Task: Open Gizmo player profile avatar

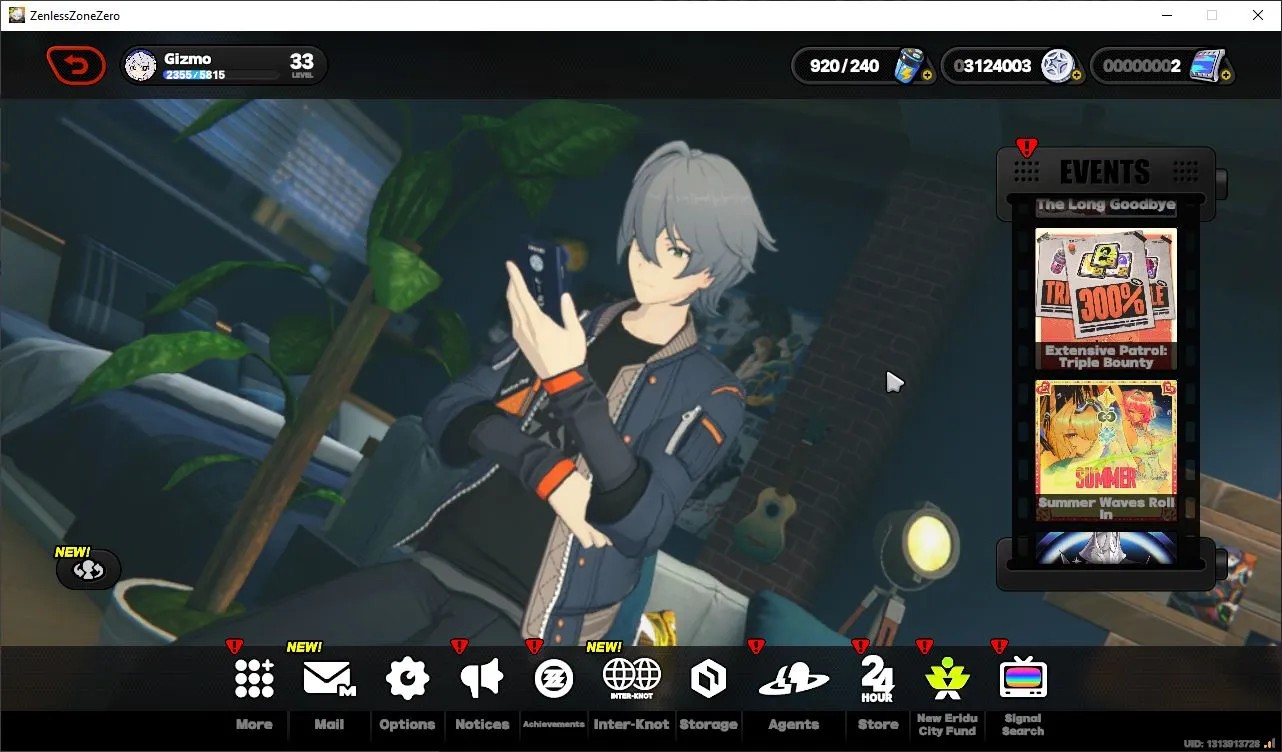Action: click(140, 66)
